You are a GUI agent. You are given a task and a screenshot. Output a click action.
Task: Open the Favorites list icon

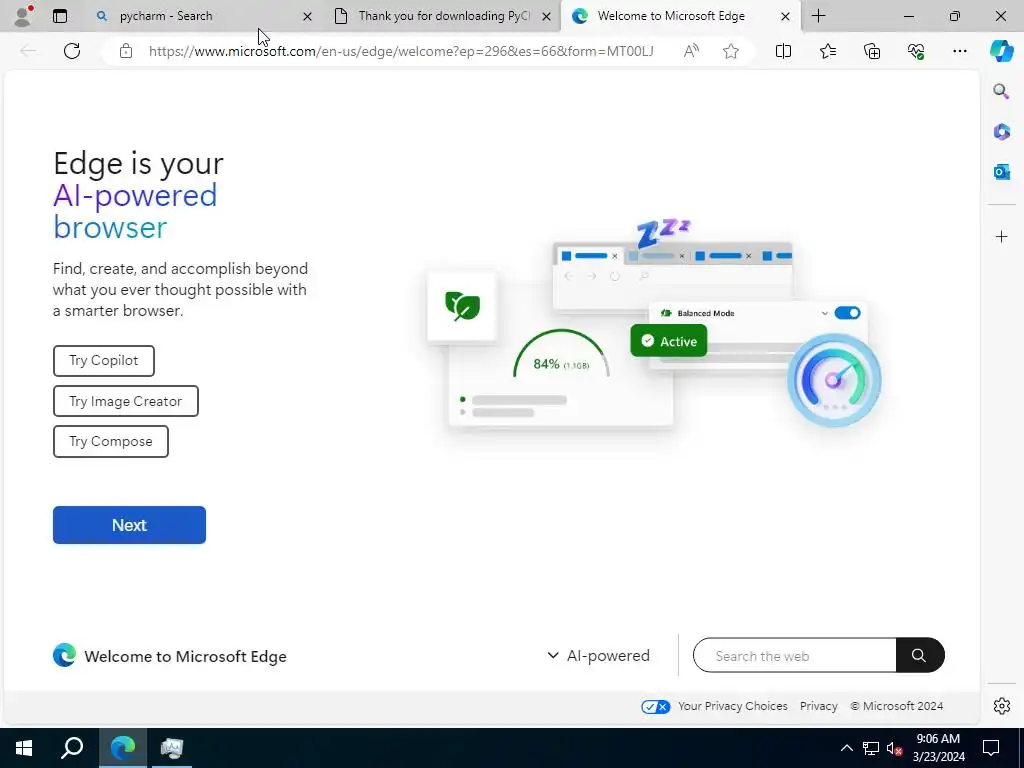point(827,51)
